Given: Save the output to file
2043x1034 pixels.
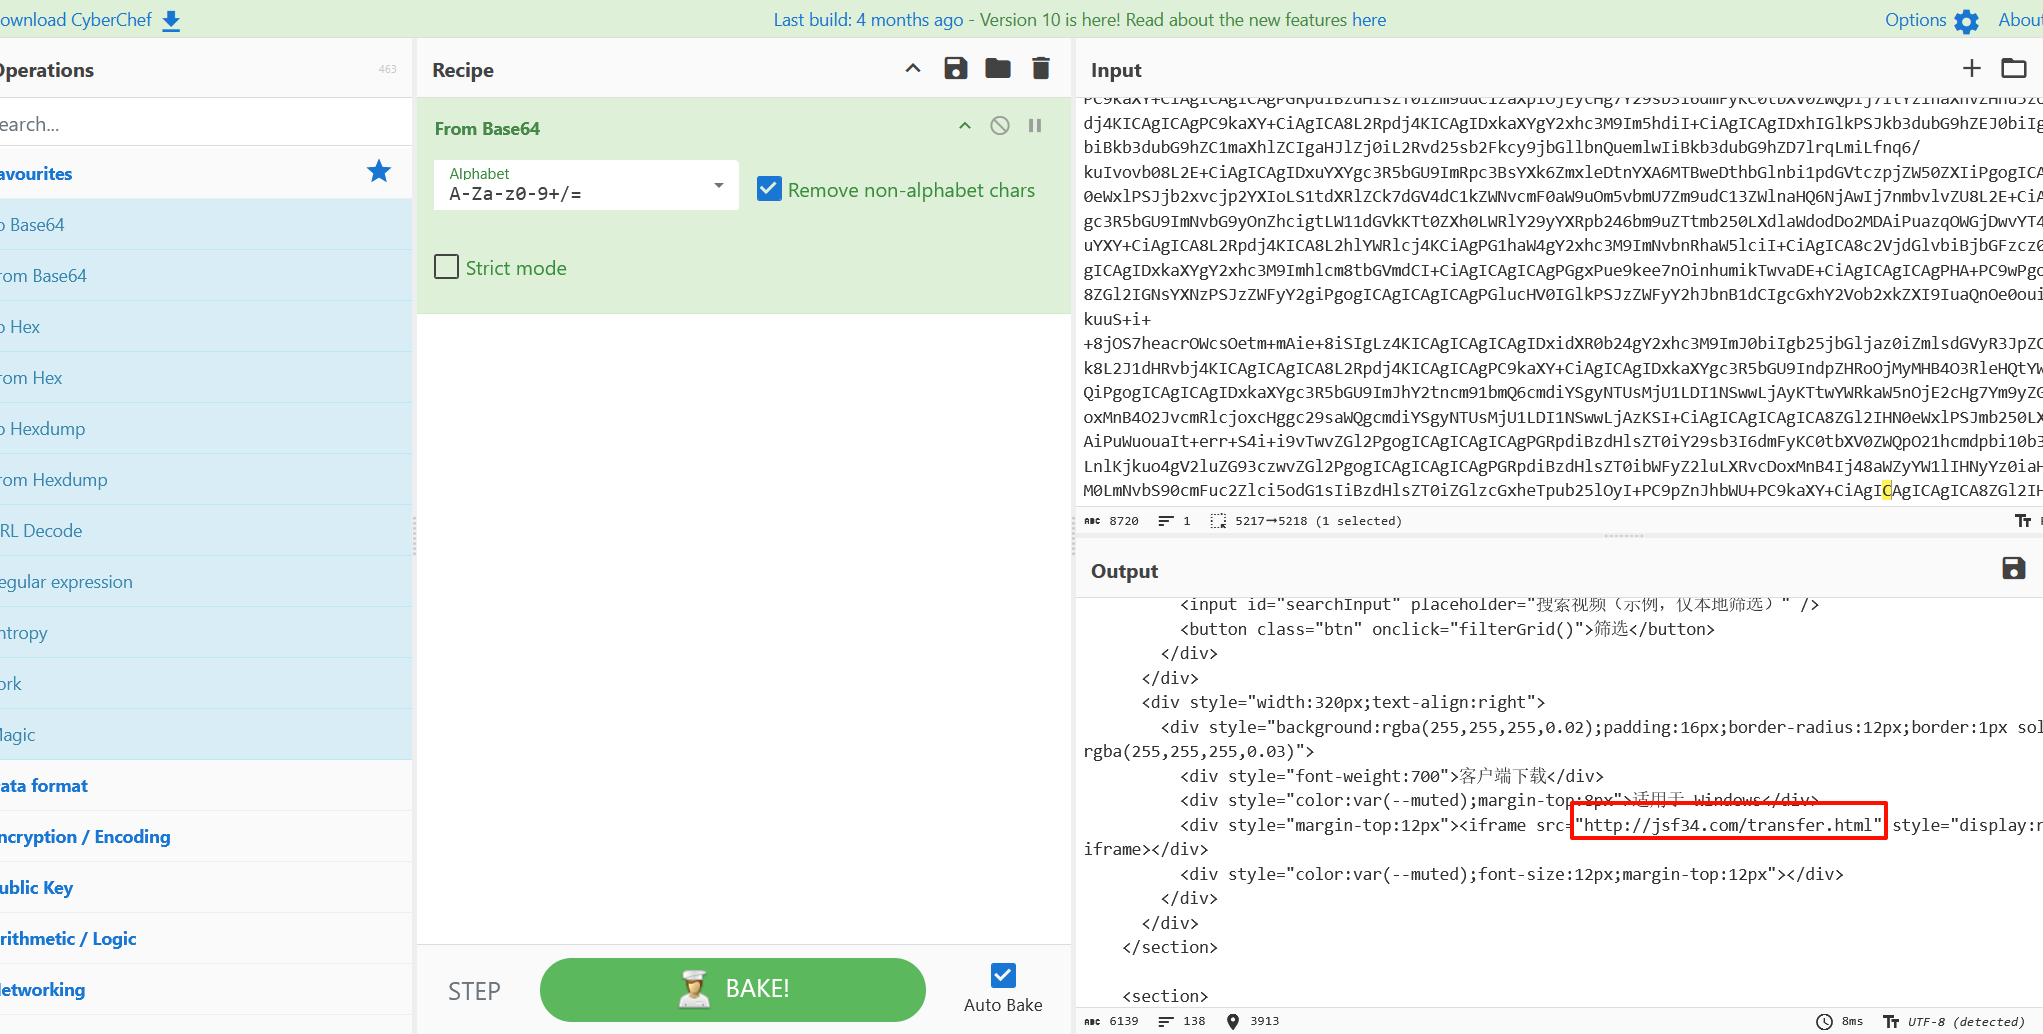Looking at the screenshot, I should (2014, 568).
